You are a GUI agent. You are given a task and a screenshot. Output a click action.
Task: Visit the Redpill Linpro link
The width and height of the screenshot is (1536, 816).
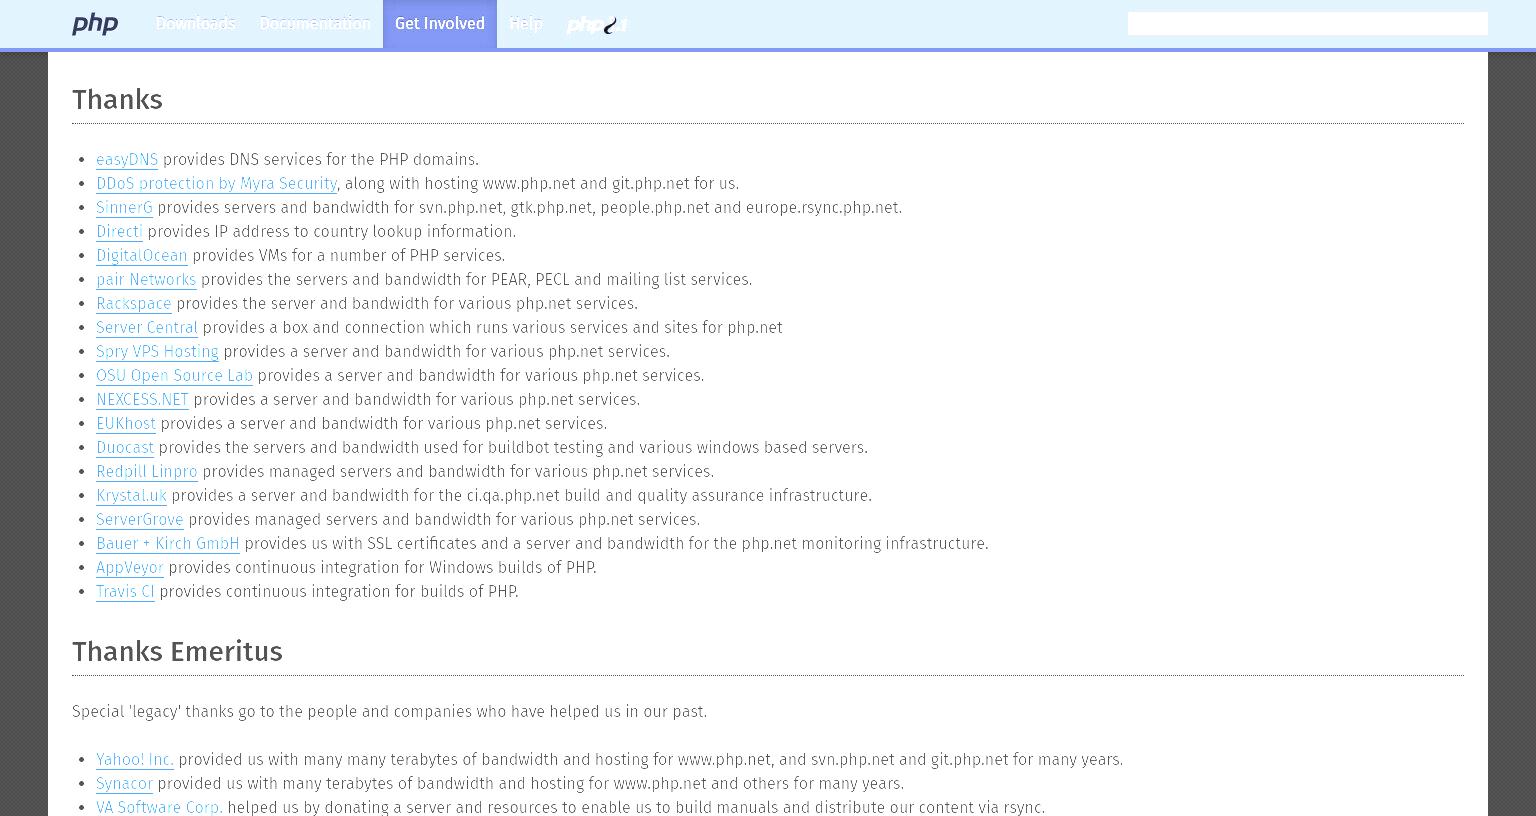coord(147,472)
